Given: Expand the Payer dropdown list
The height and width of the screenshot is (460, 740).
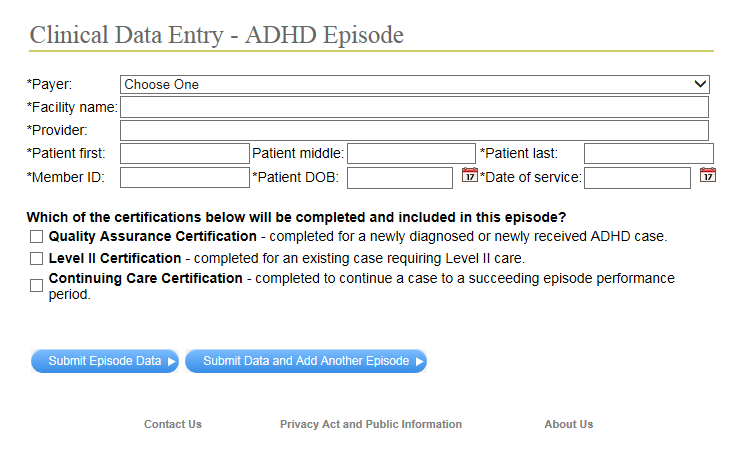Looking at the screenshot, I should tap(414, 85).
